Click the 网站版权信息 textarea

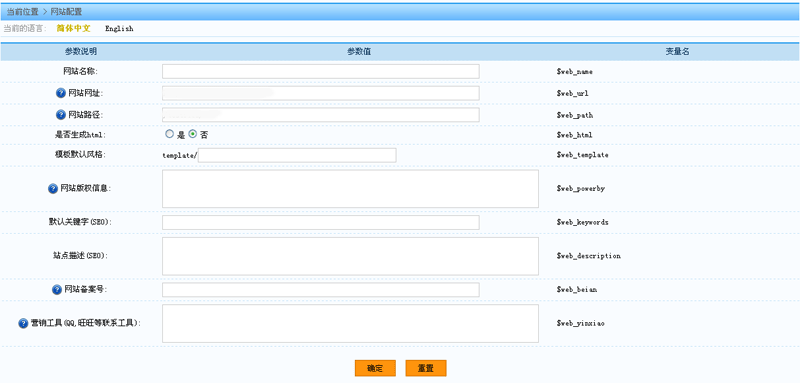351,189
